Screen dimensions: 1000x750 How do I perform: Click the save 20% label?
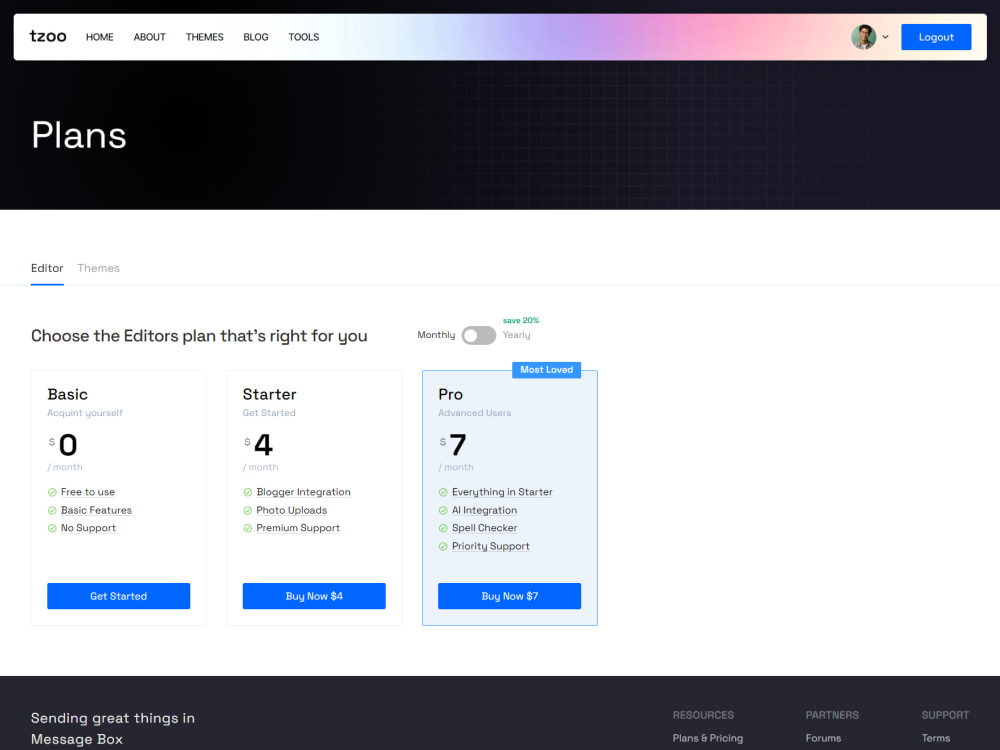[x=520, y=320]
